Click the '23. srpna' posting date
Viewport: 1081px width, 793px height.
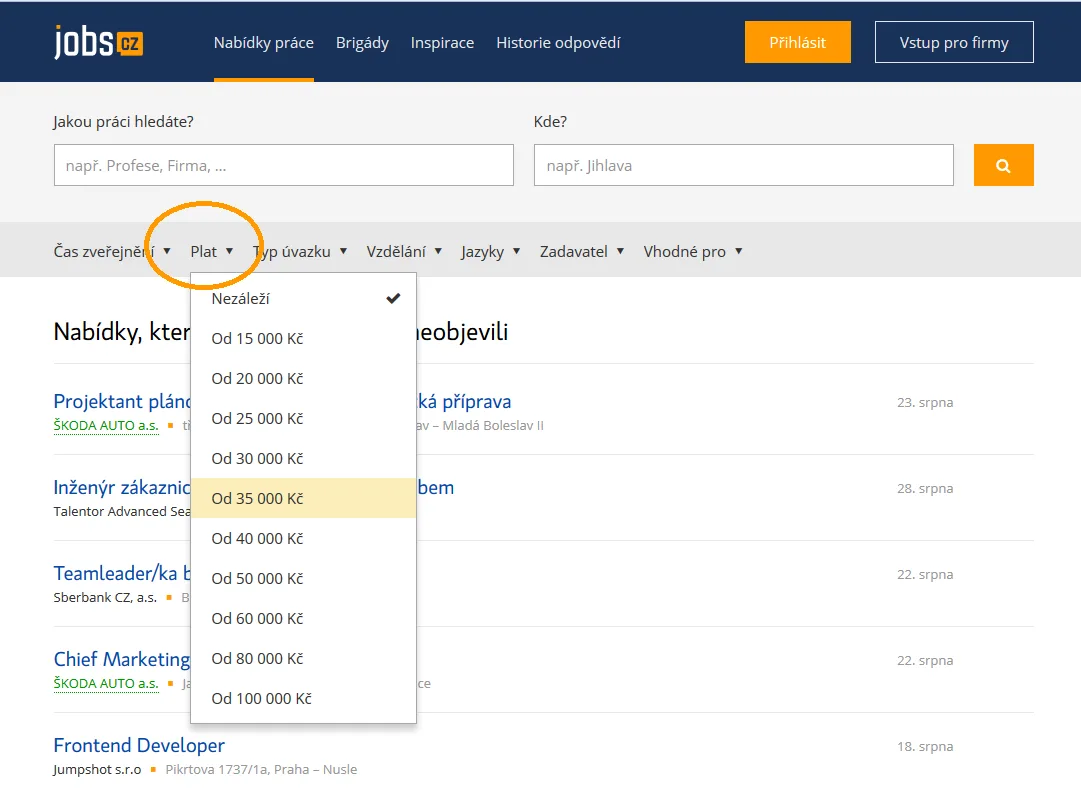point(925,402)
